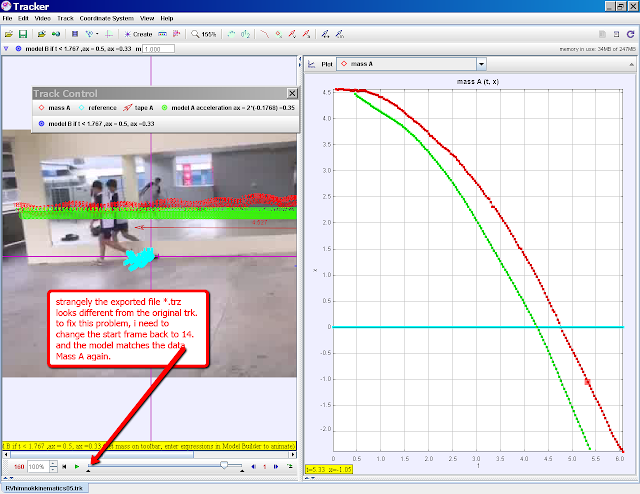Image resolution: width=640 pixels, height=494 pixels.
Task: Click the magnifier zoom icon
Action: coord(195,34)
